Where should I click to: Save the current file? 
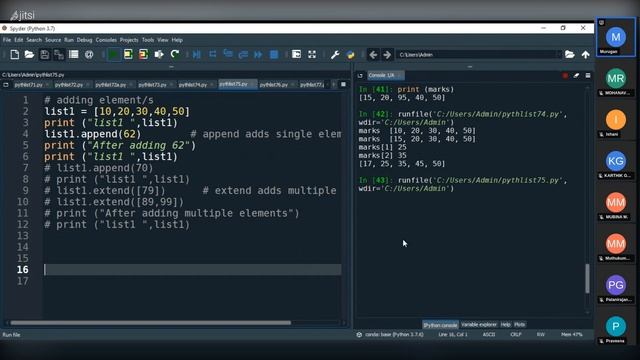pyautogui.click(x=44, y=54)
